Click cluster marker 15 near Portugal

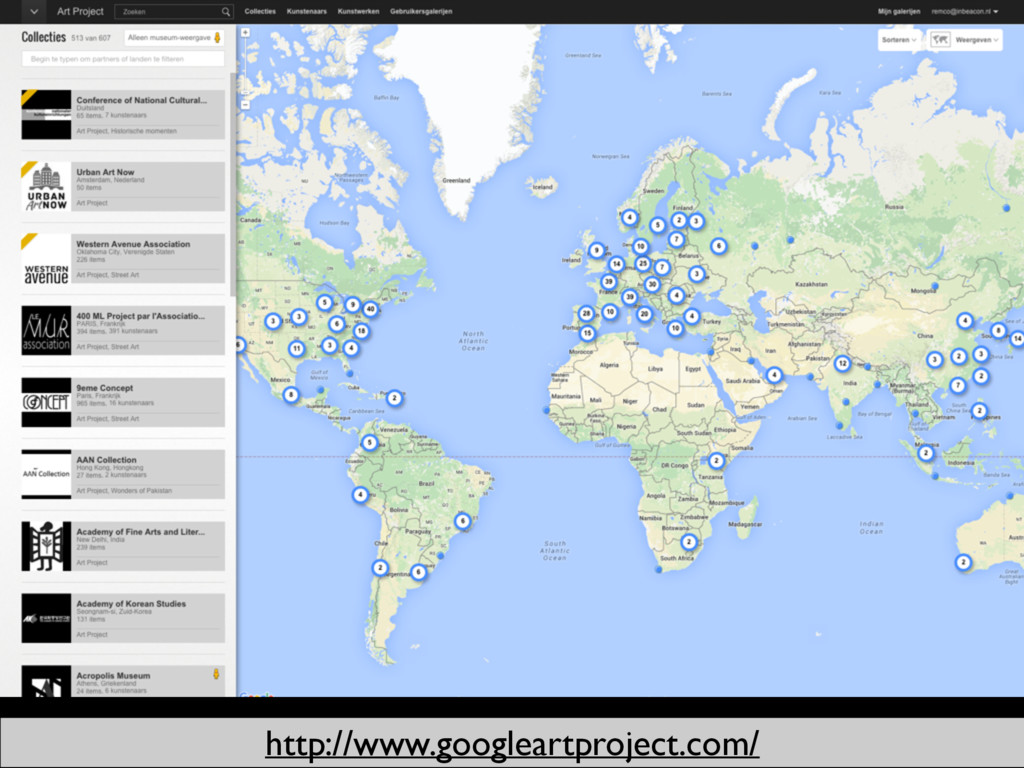pyautogui.click(x=587, y=333)
